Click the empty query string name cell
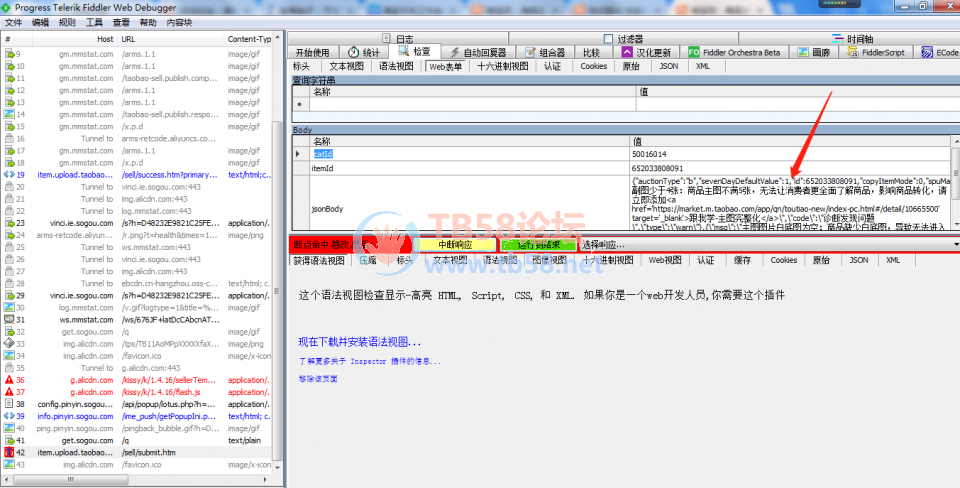This screenshot has width=960, height=488. (x=473, y=104)
